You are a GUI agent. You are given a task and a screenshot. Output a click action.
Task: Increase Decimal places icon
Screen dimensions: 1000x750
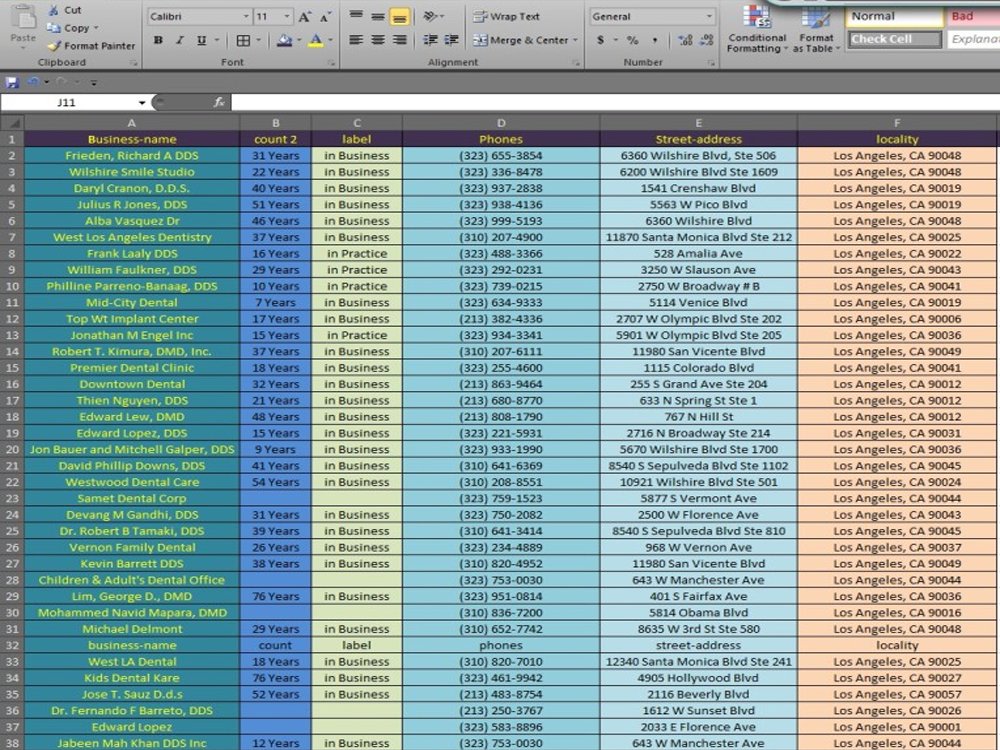pos(686,40)
